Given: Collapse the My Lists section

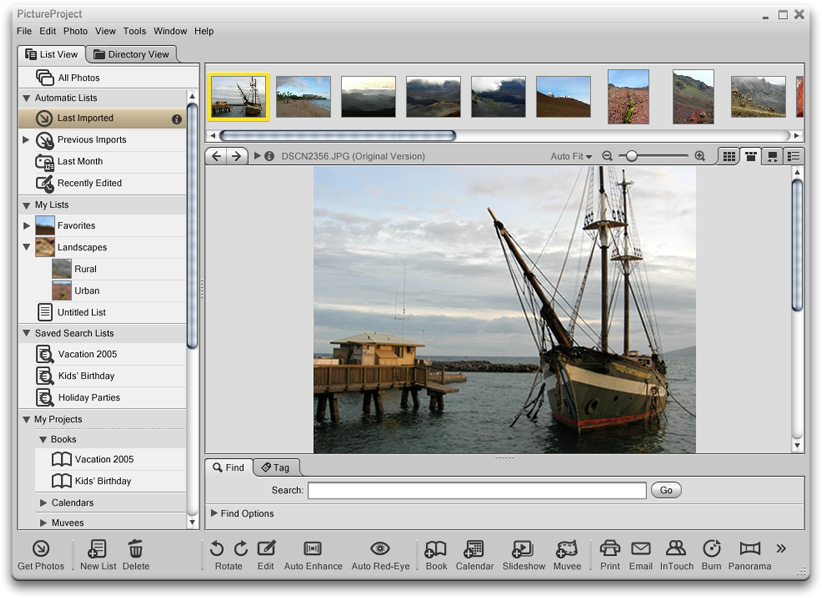Looking at the screenshot, I should (x=26, y=205).
